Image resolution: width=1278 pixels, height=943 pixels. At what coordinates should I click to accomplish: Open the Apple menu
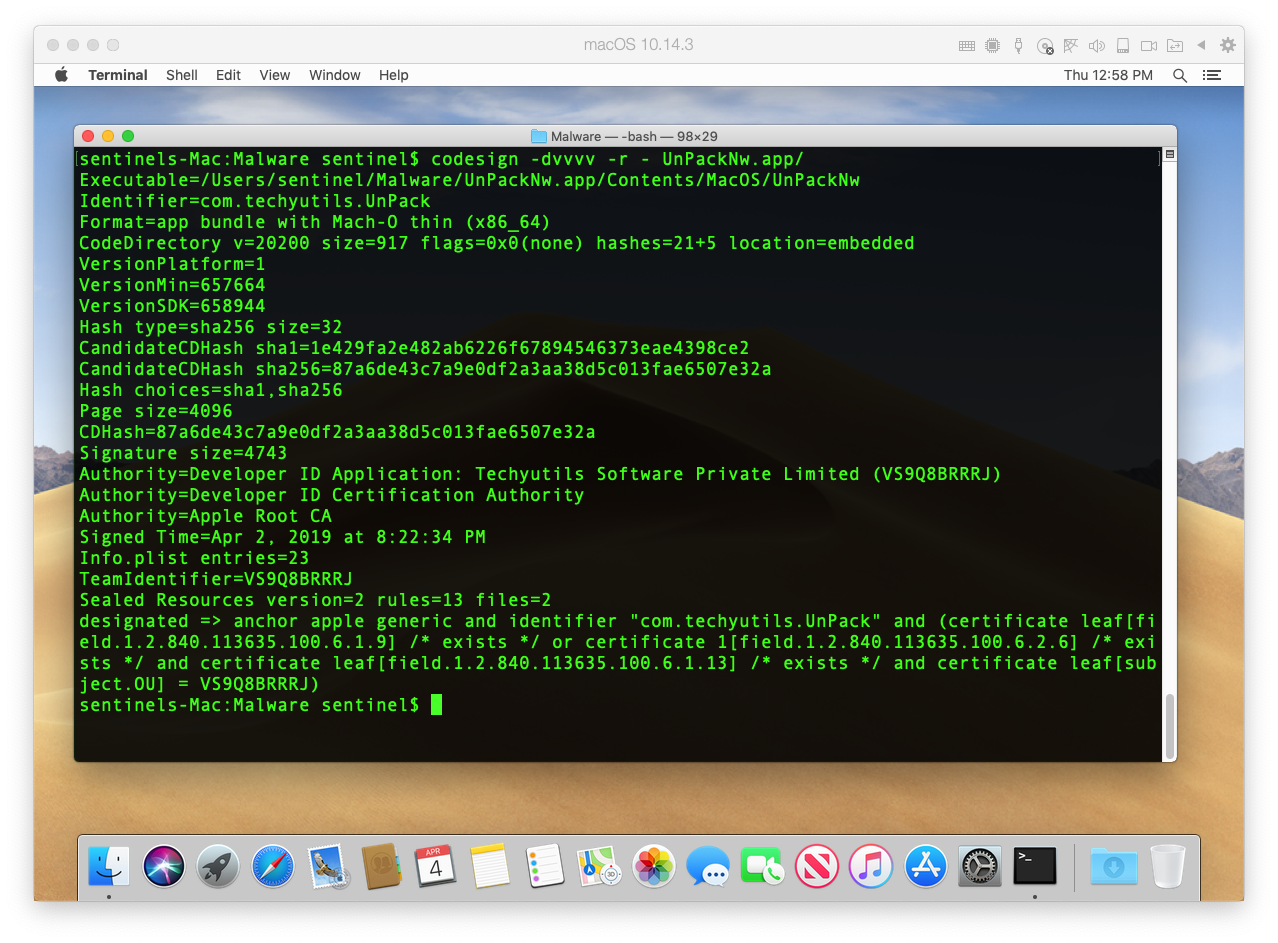(61, 75)
